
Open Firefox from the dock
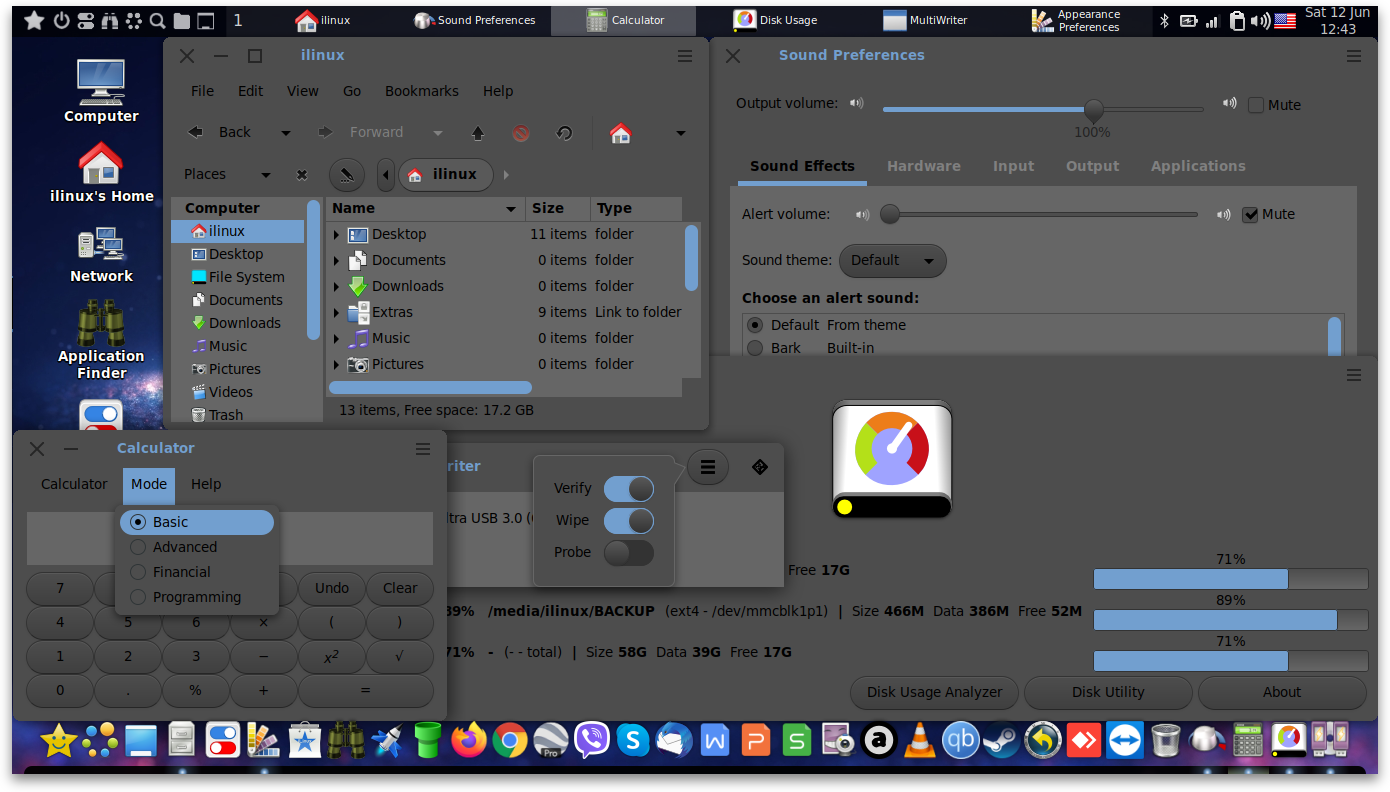[x=468, y=740]
